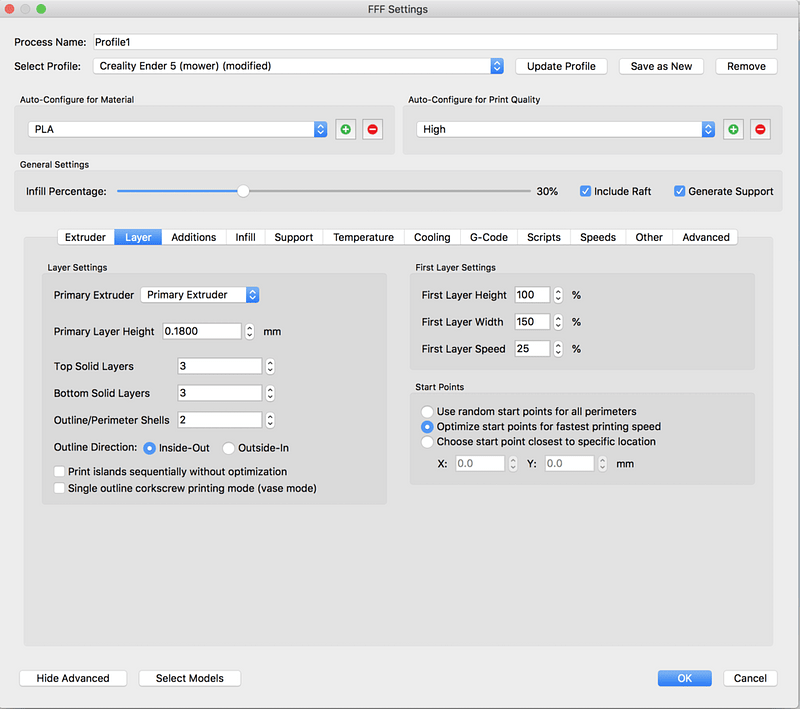Screen dimensions: 800x709
Task: Switch to the G-Code tab
Action: 489,237
